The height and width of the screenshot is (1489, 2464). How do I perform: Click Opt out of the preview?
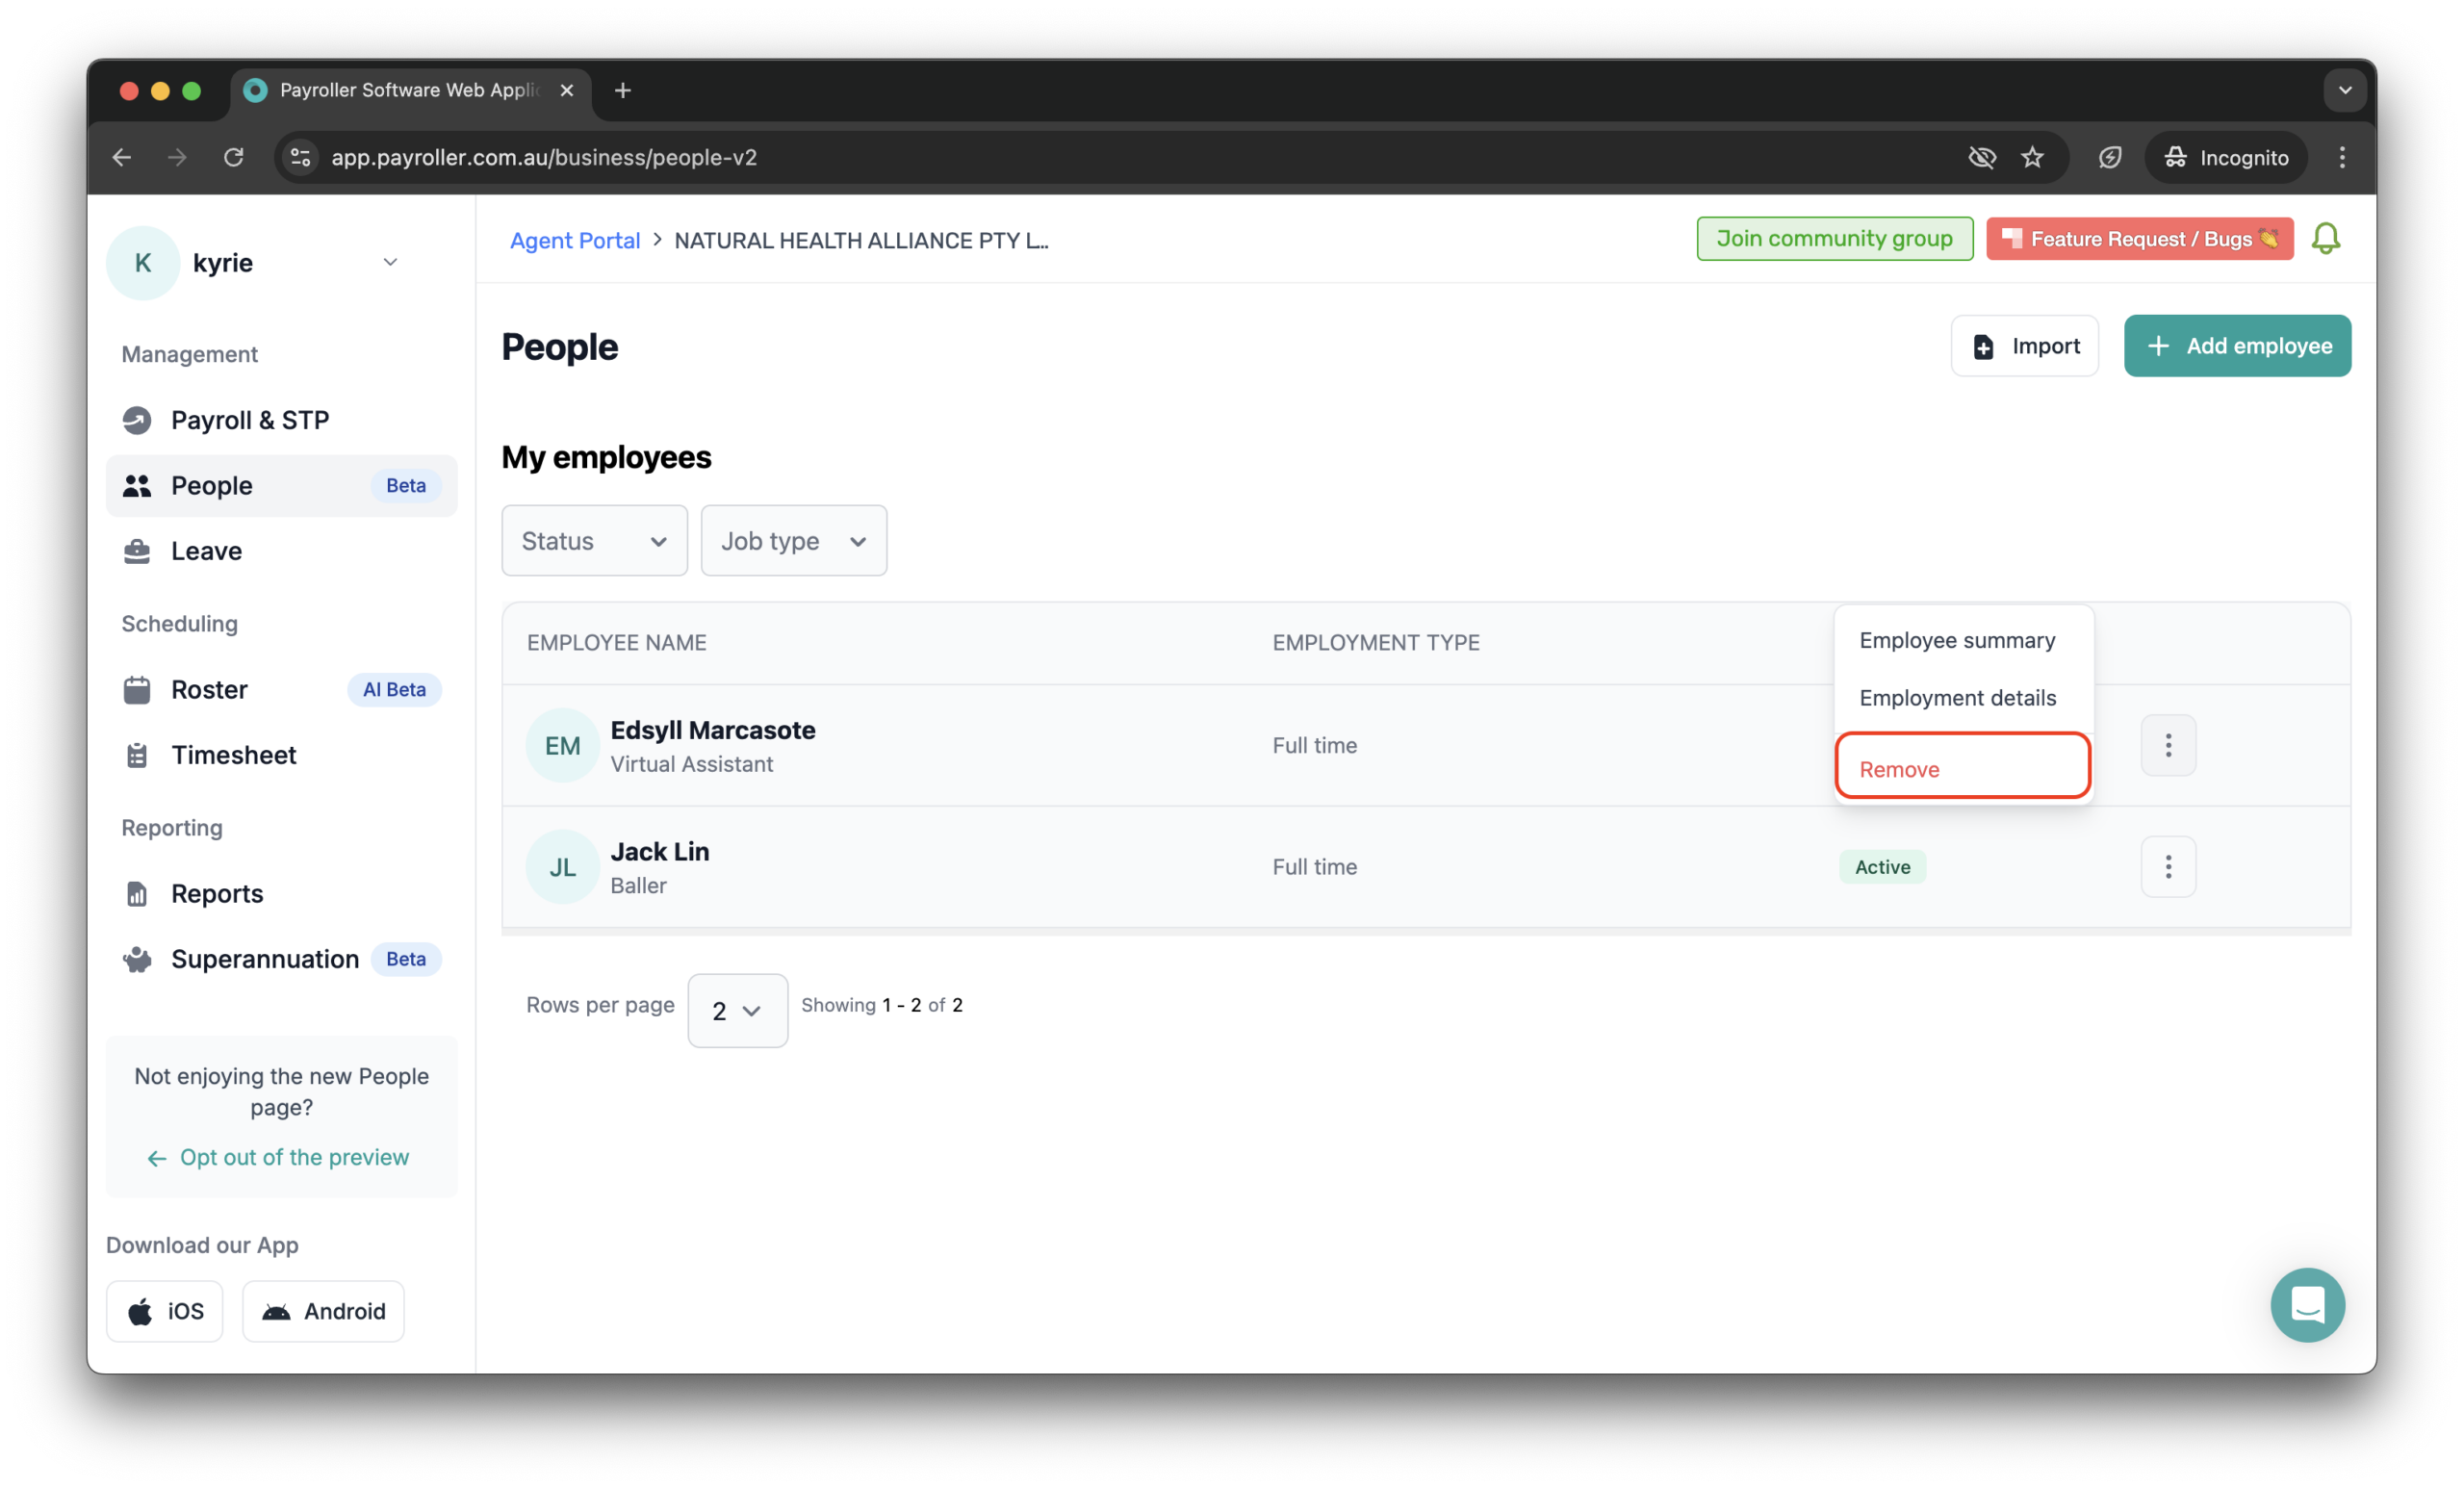[x=279, y=1157]
